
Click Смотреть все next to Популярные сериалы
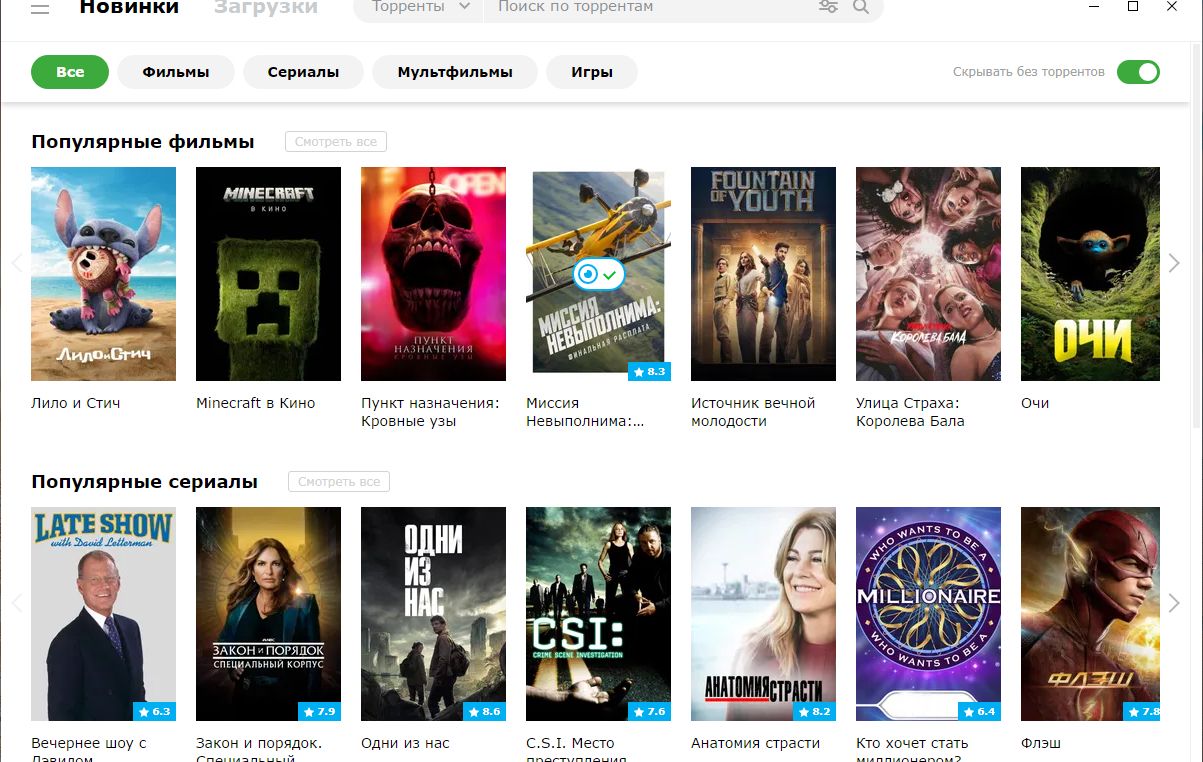(x=339, y=482)
